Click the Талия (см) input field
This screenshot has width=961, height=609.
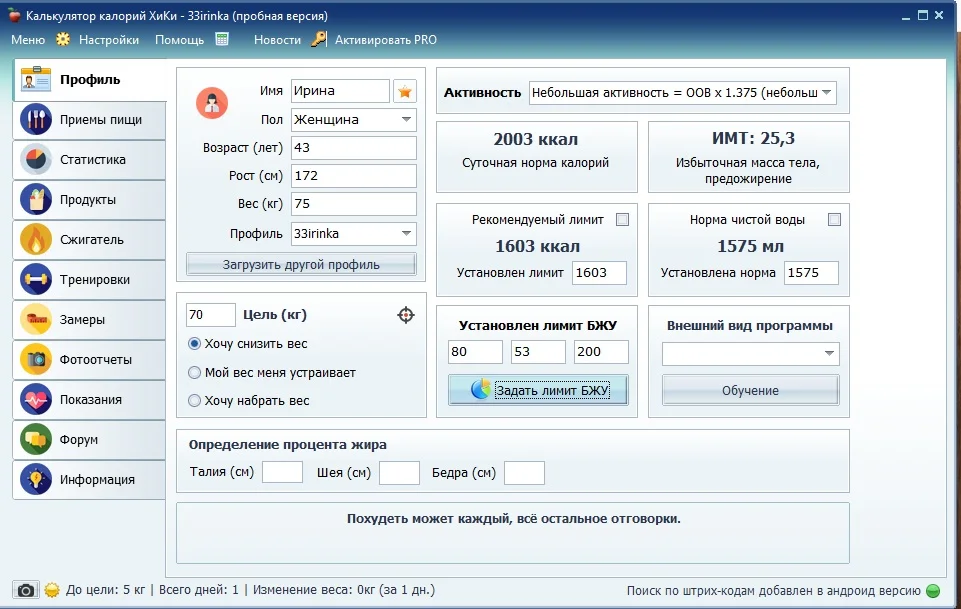[x=282, y=472]
